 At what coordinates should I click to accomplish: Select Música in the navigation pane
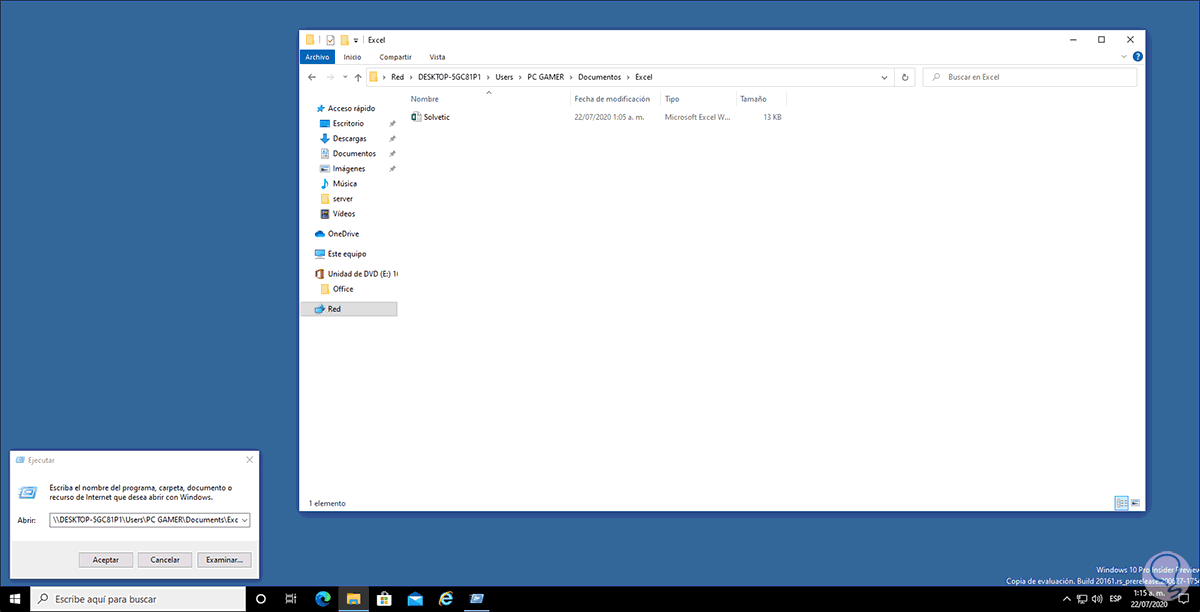point(344,183)
